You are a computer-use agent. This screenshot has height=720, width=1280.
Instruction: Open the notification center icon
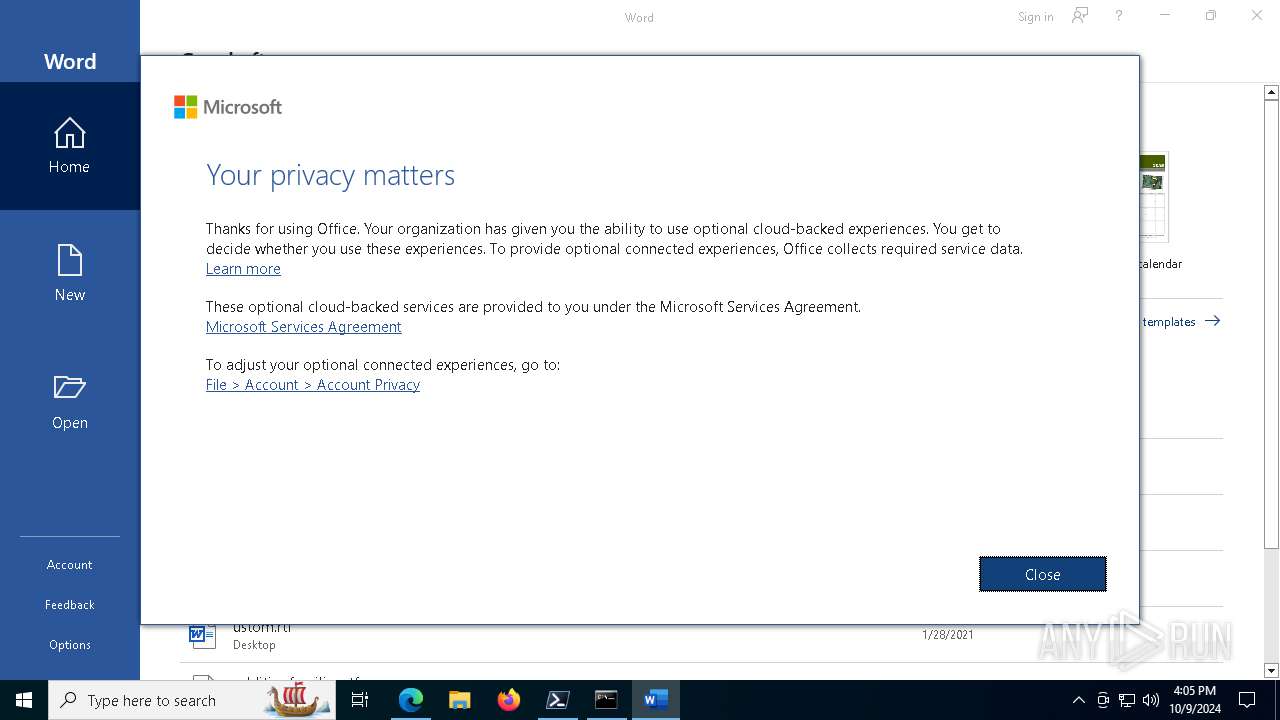[x=1247, y=700]
